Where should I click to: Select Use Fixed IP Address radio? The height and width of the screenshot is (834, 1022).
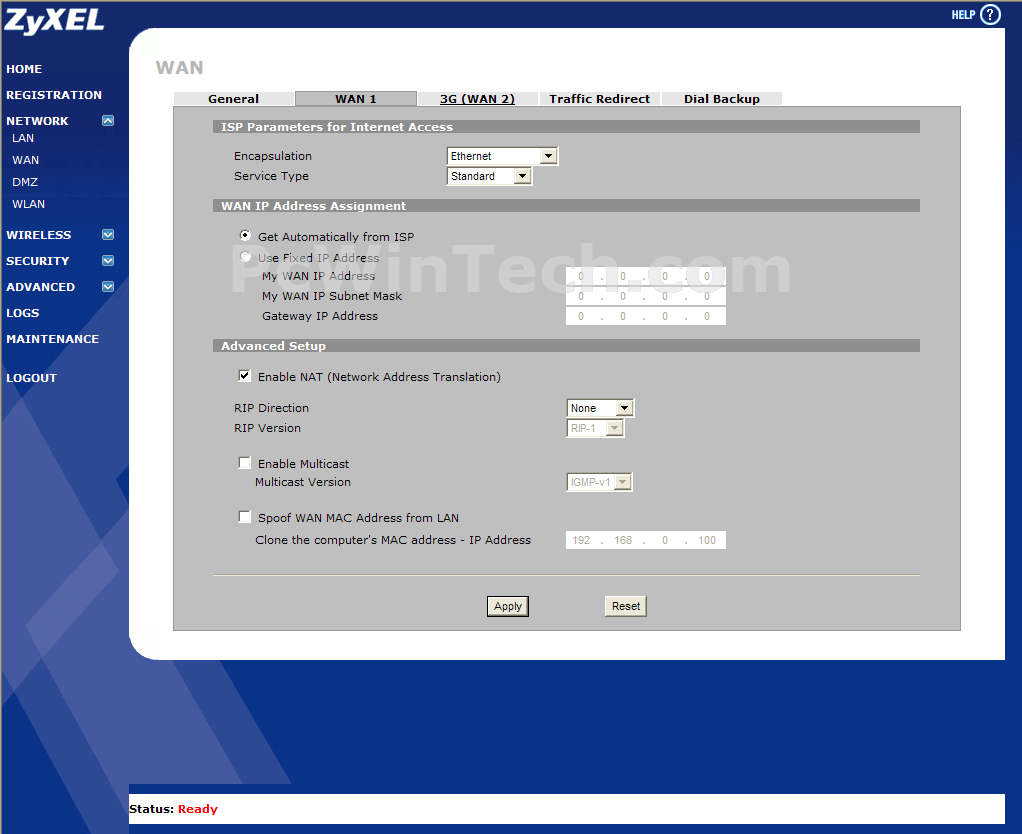(245, 257)
